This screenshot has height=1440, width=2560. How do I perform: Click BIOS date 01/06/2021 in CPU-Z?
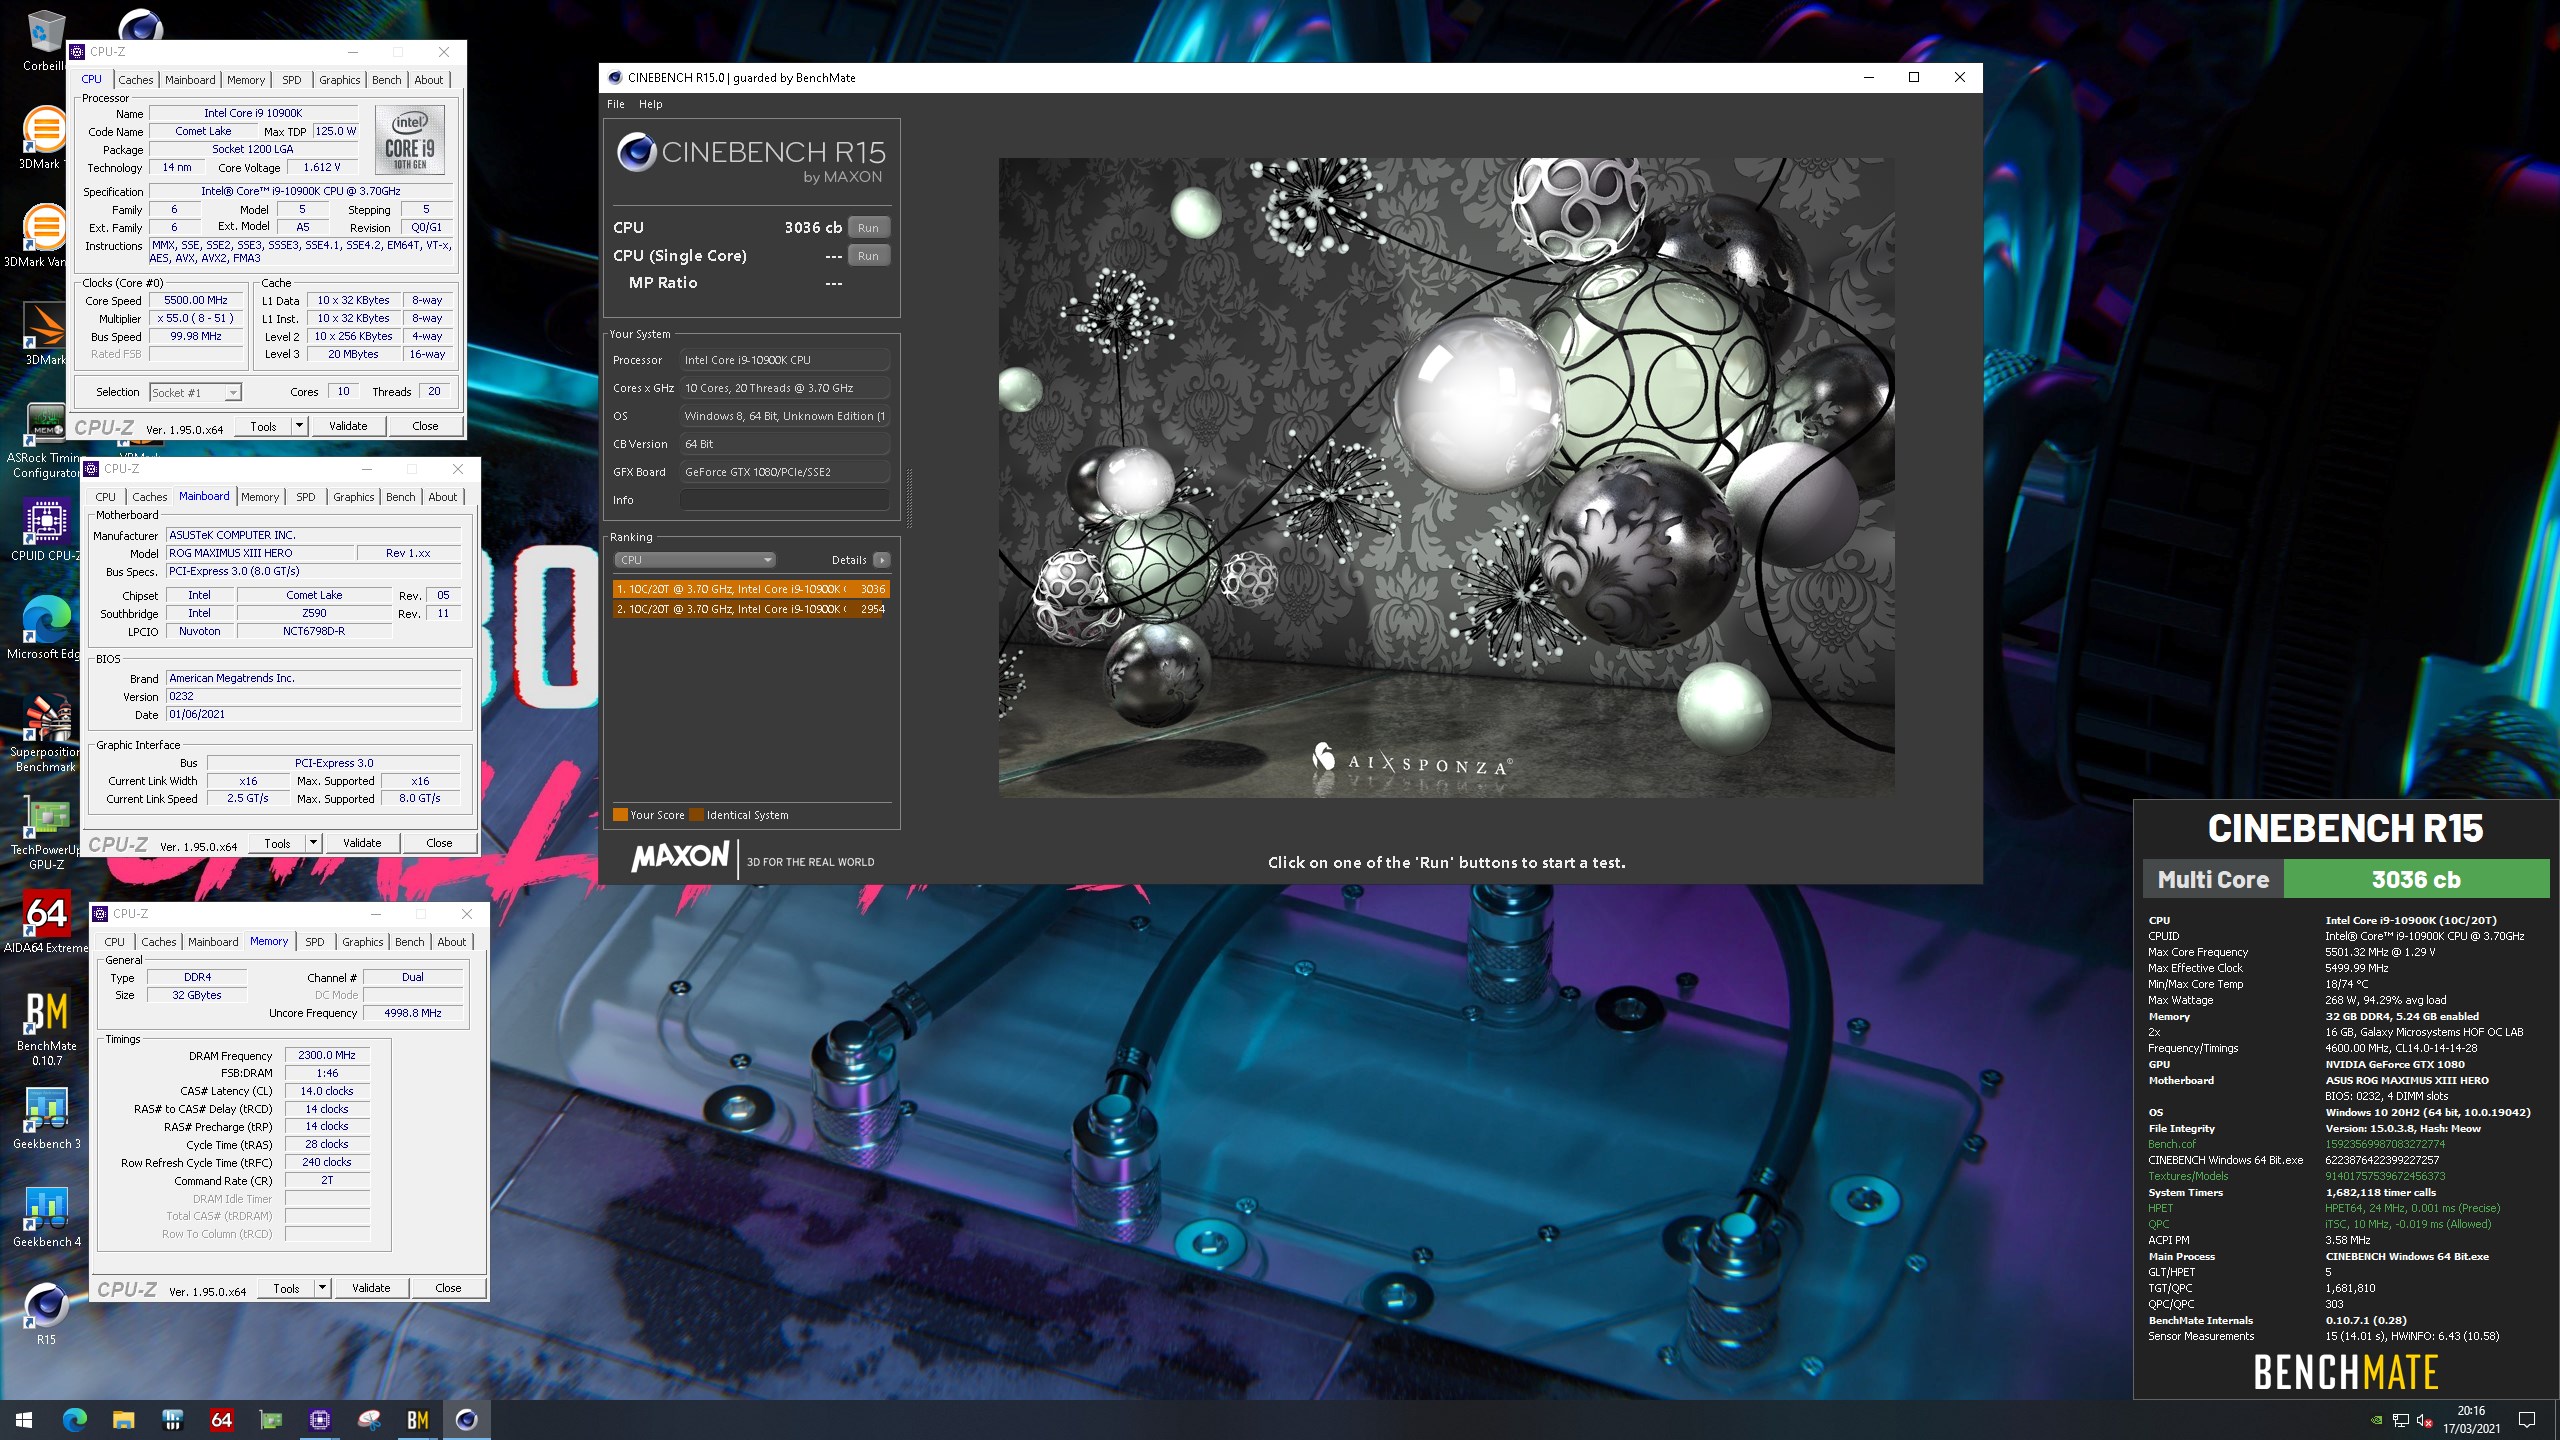coord(313,714)
